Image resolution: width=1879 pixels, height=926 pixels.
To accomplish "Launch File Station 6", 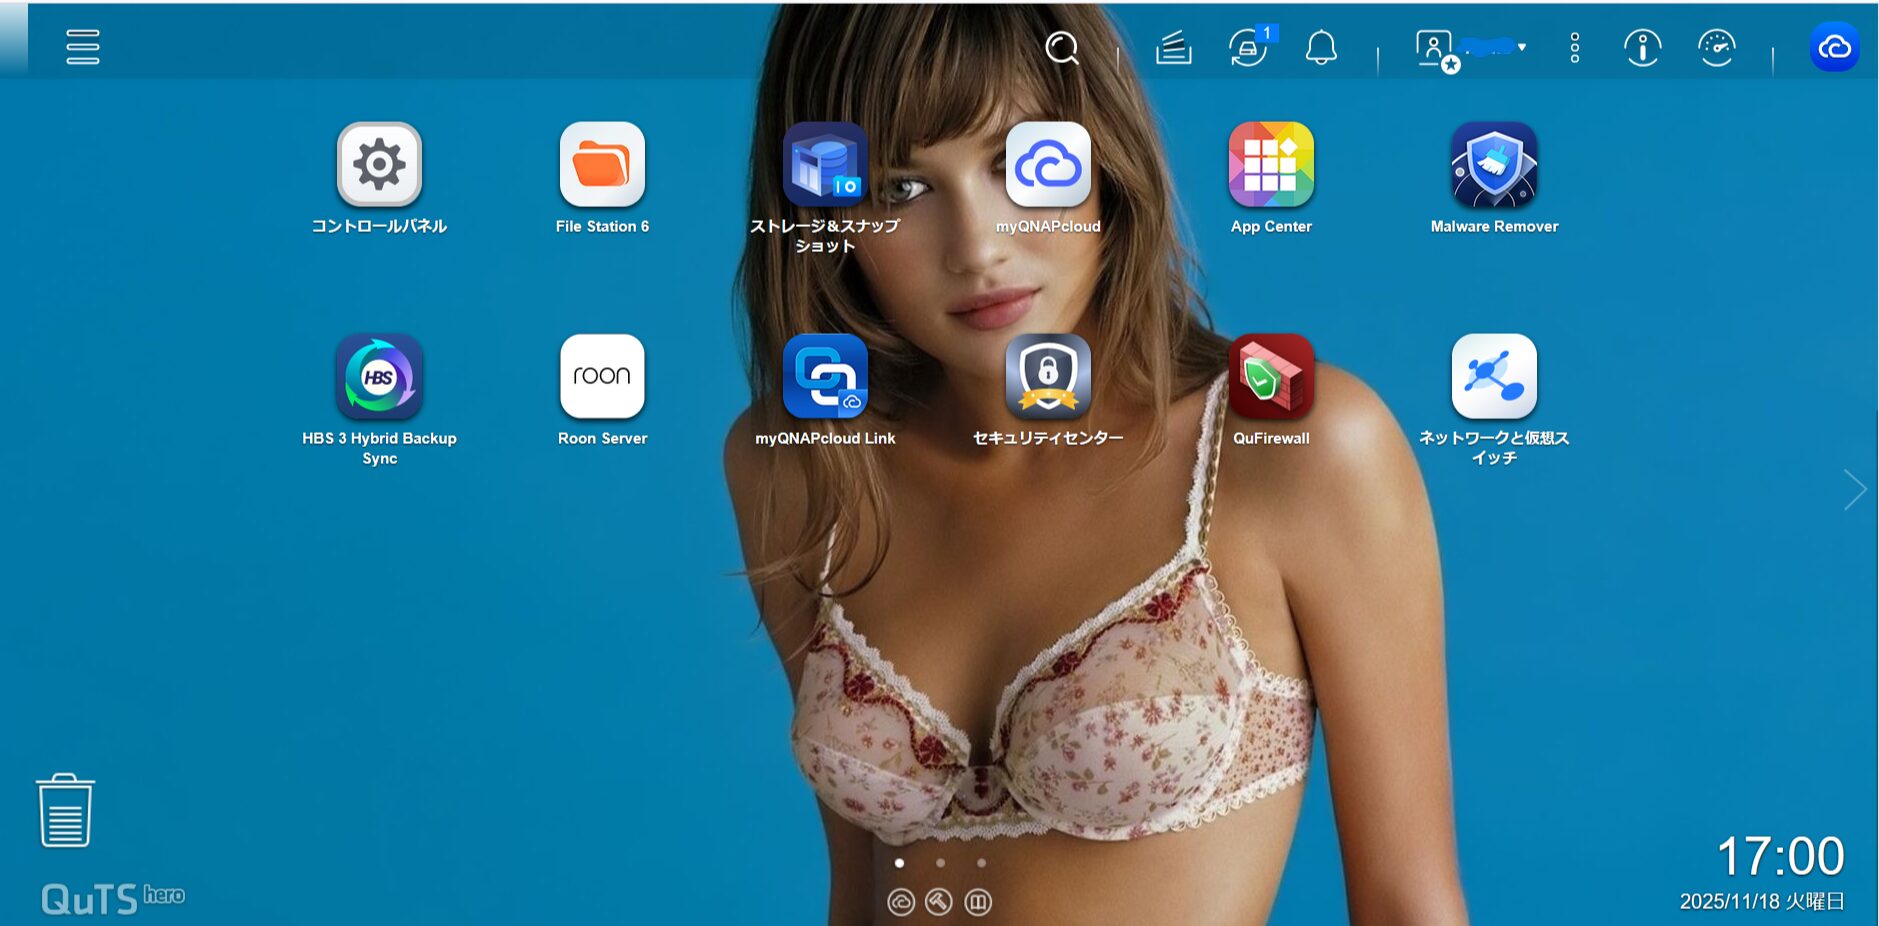I will coord(602,165).
